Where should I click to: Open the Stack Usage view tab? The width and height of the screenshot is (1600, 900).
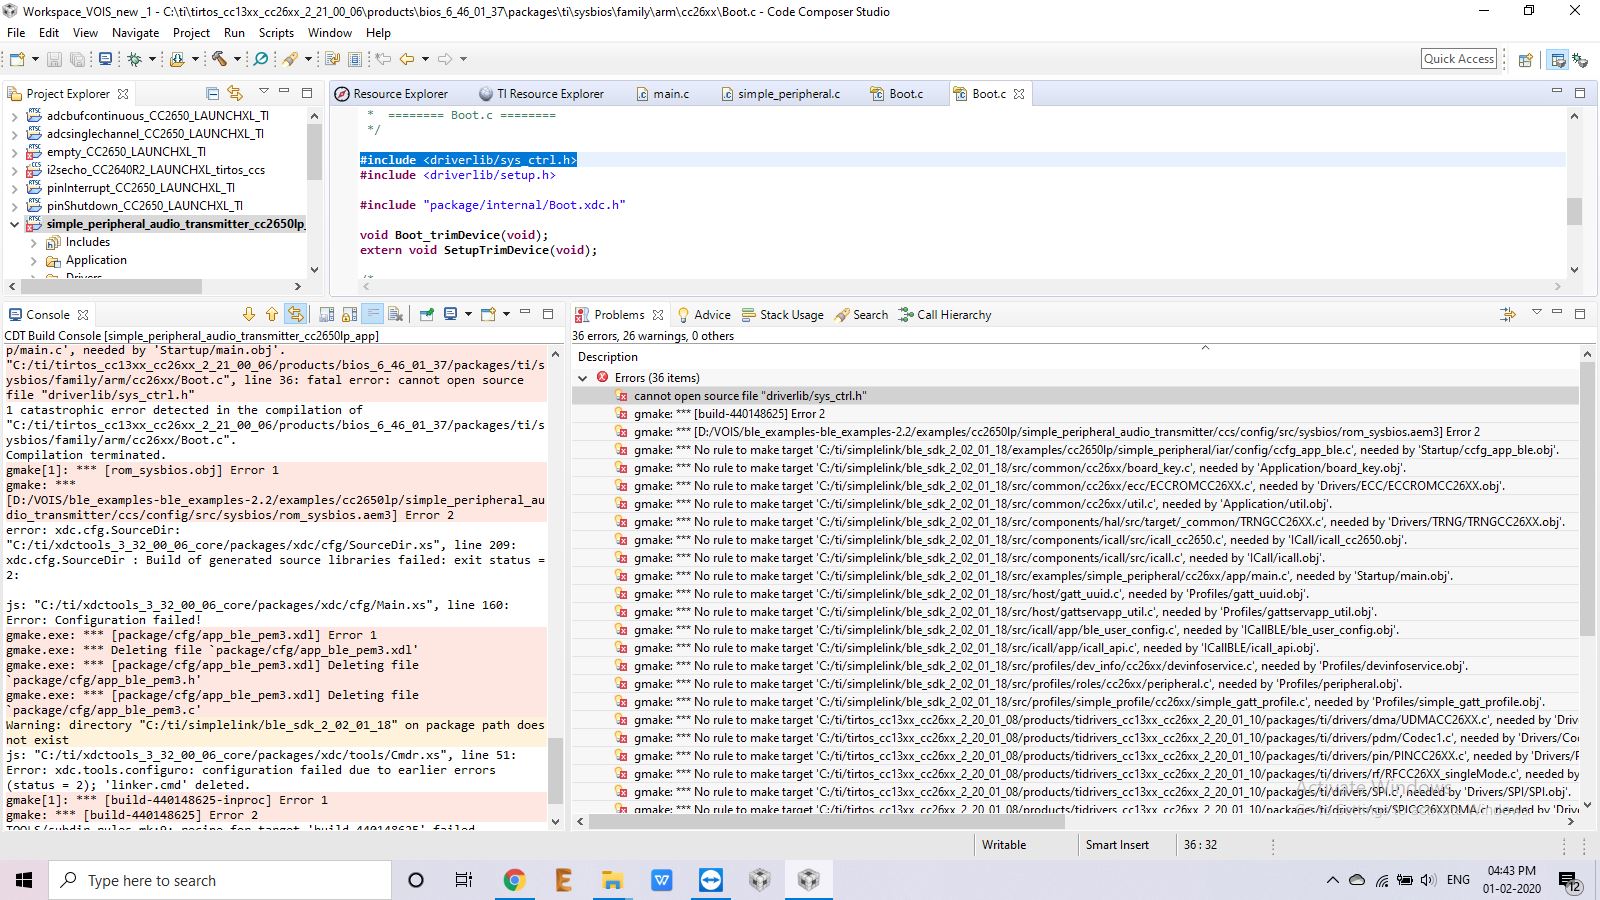click(783, 315)
